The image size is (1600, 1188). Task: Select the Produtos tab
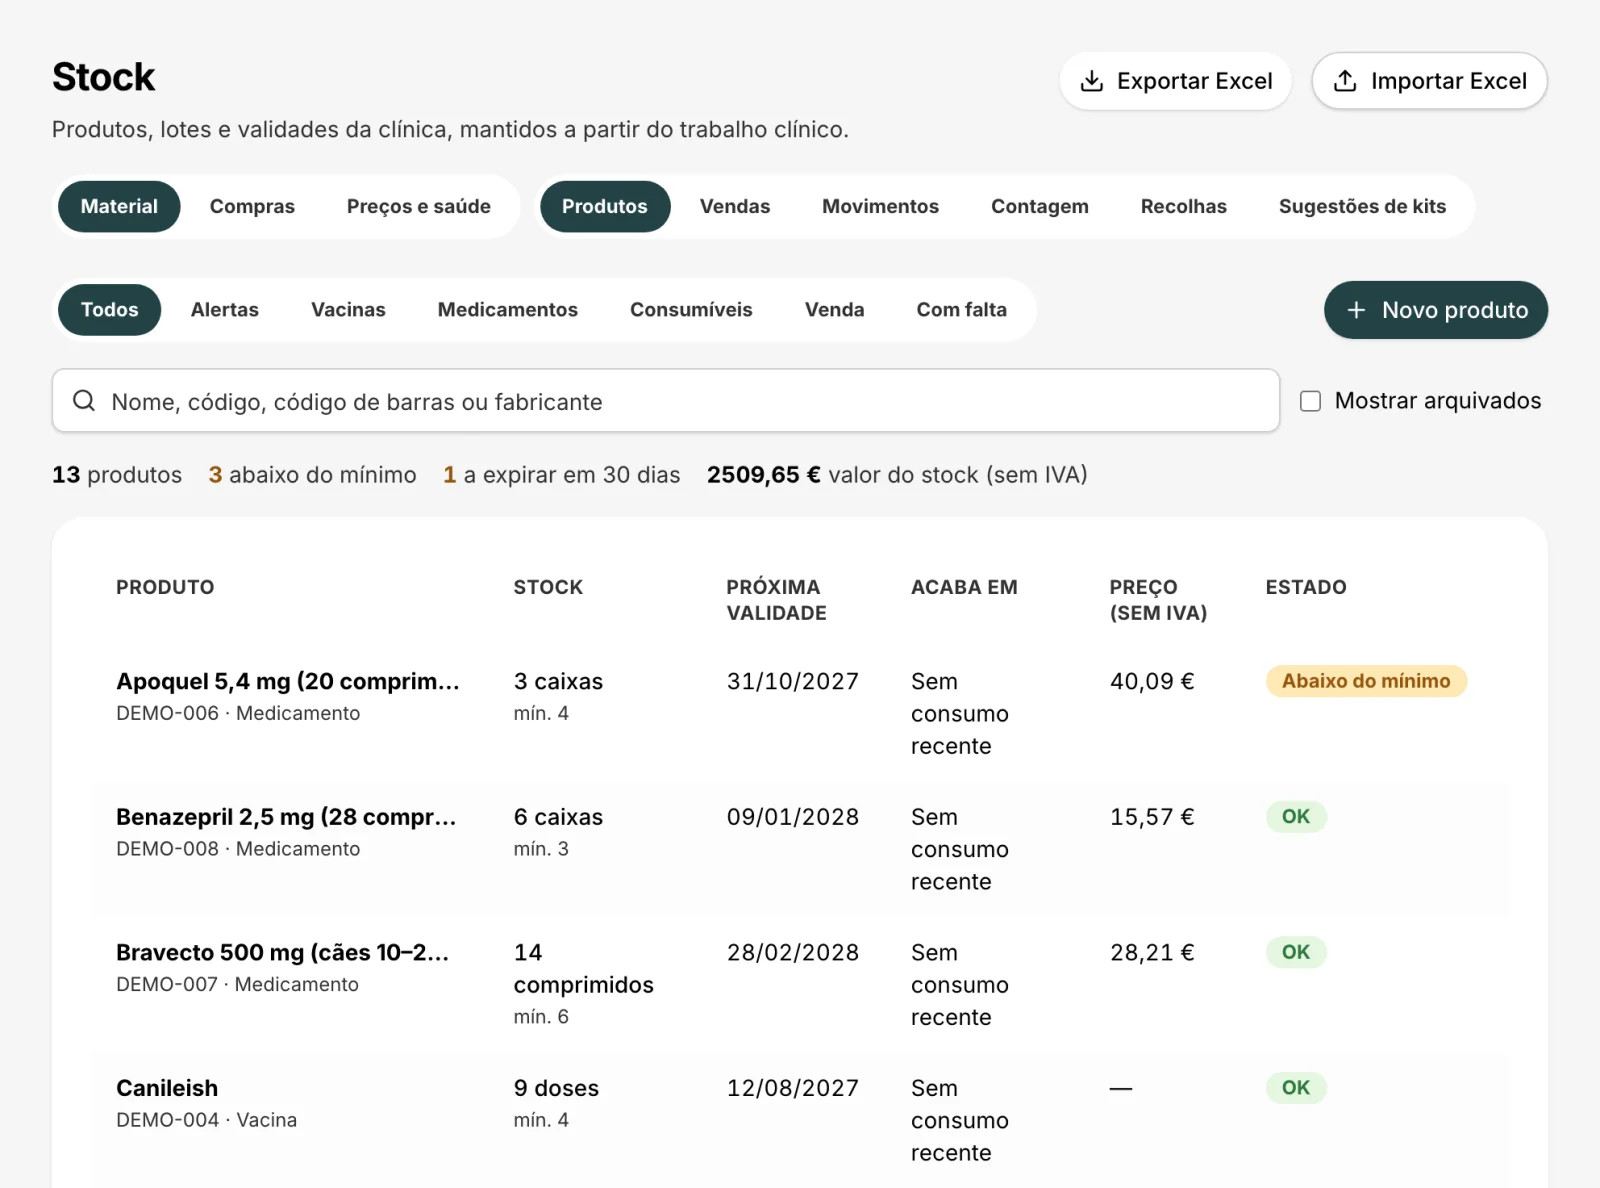(x=605, y=206)
